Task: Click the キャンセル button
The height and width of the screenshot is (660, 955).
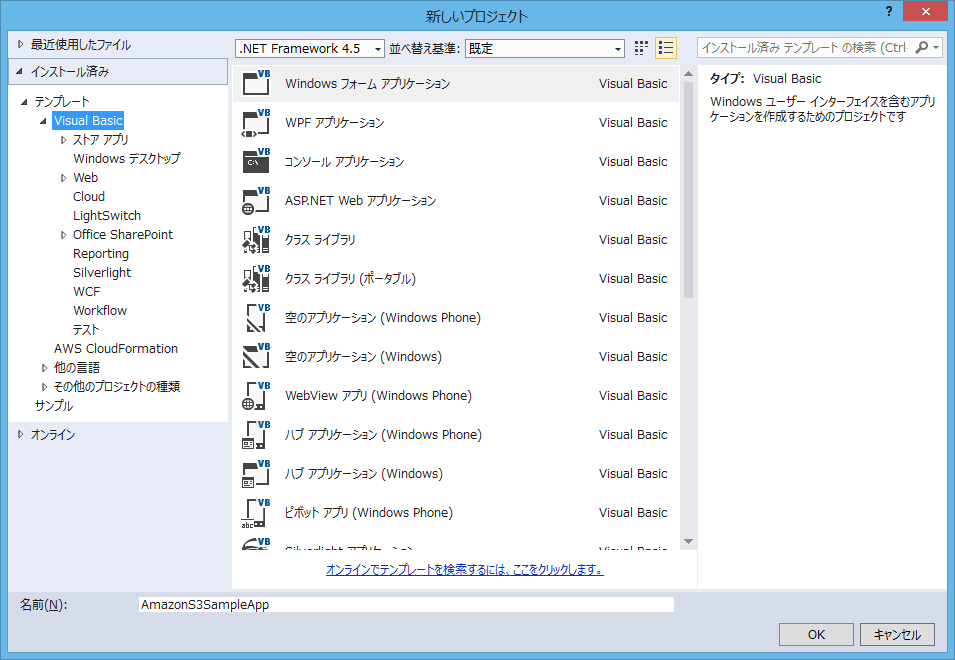Action: click(x=897, y=634)
